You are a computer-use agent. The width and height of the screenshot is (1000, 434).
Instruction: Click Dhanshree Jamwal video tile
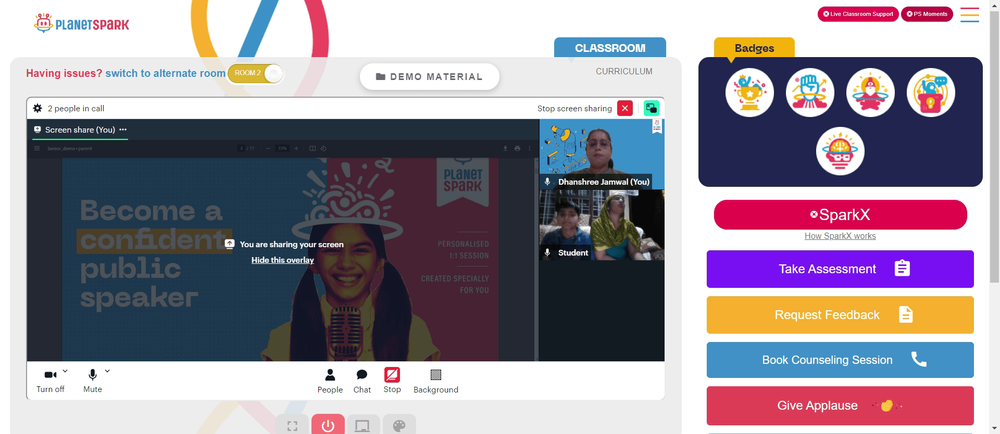[602, 154]
